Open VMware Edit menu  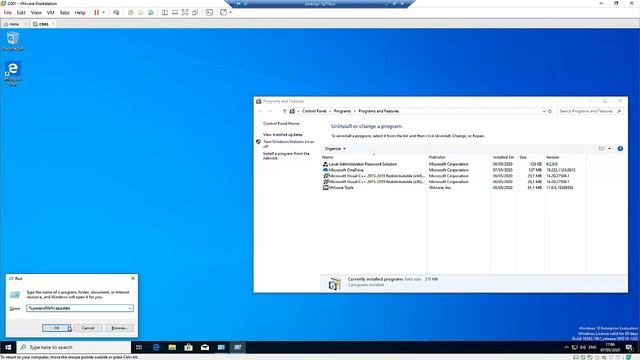21,13
